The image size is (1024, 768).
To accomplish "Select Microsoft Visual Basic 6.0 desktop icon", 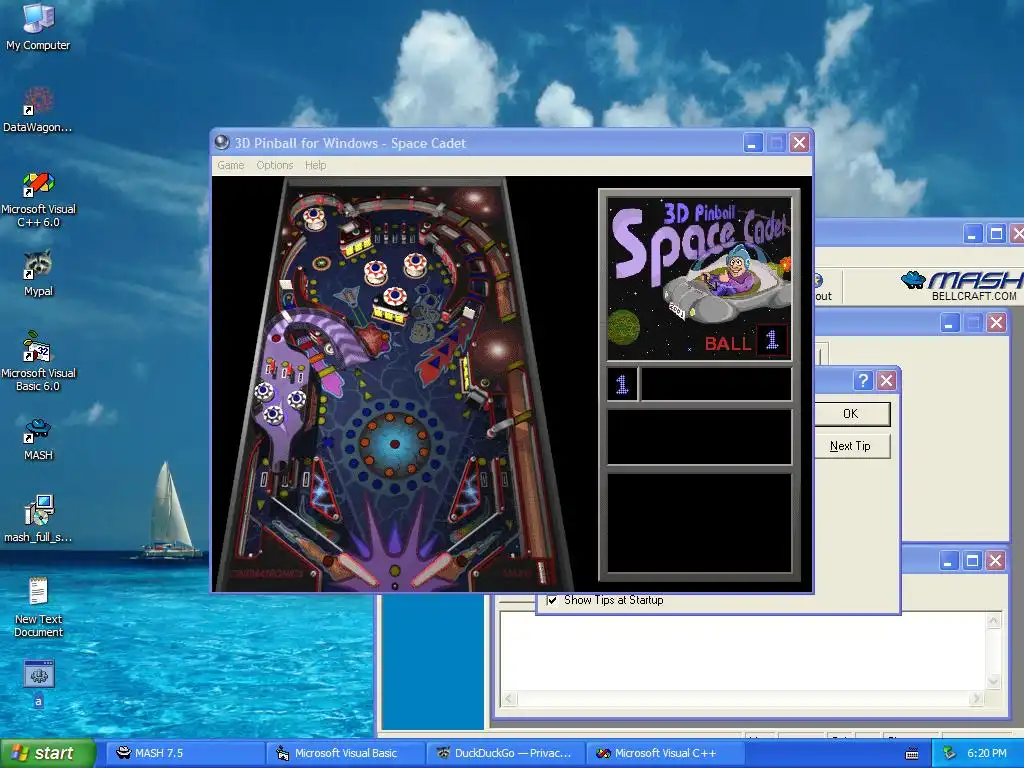I will (38, 361).
